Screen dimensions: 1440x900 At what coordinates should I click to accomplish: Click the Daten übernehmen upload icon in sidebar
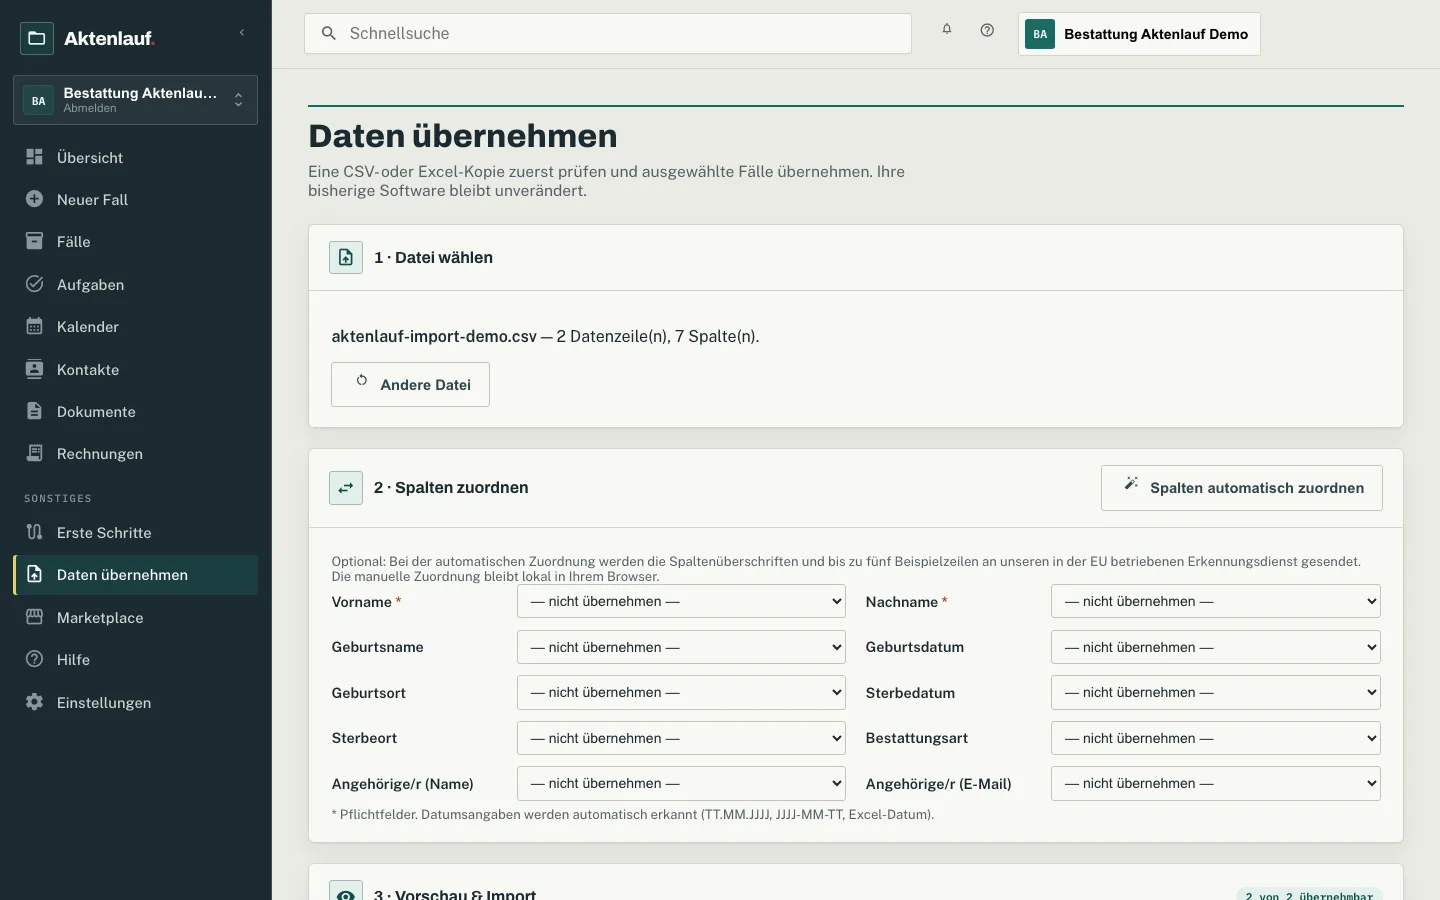coord(34,574)
